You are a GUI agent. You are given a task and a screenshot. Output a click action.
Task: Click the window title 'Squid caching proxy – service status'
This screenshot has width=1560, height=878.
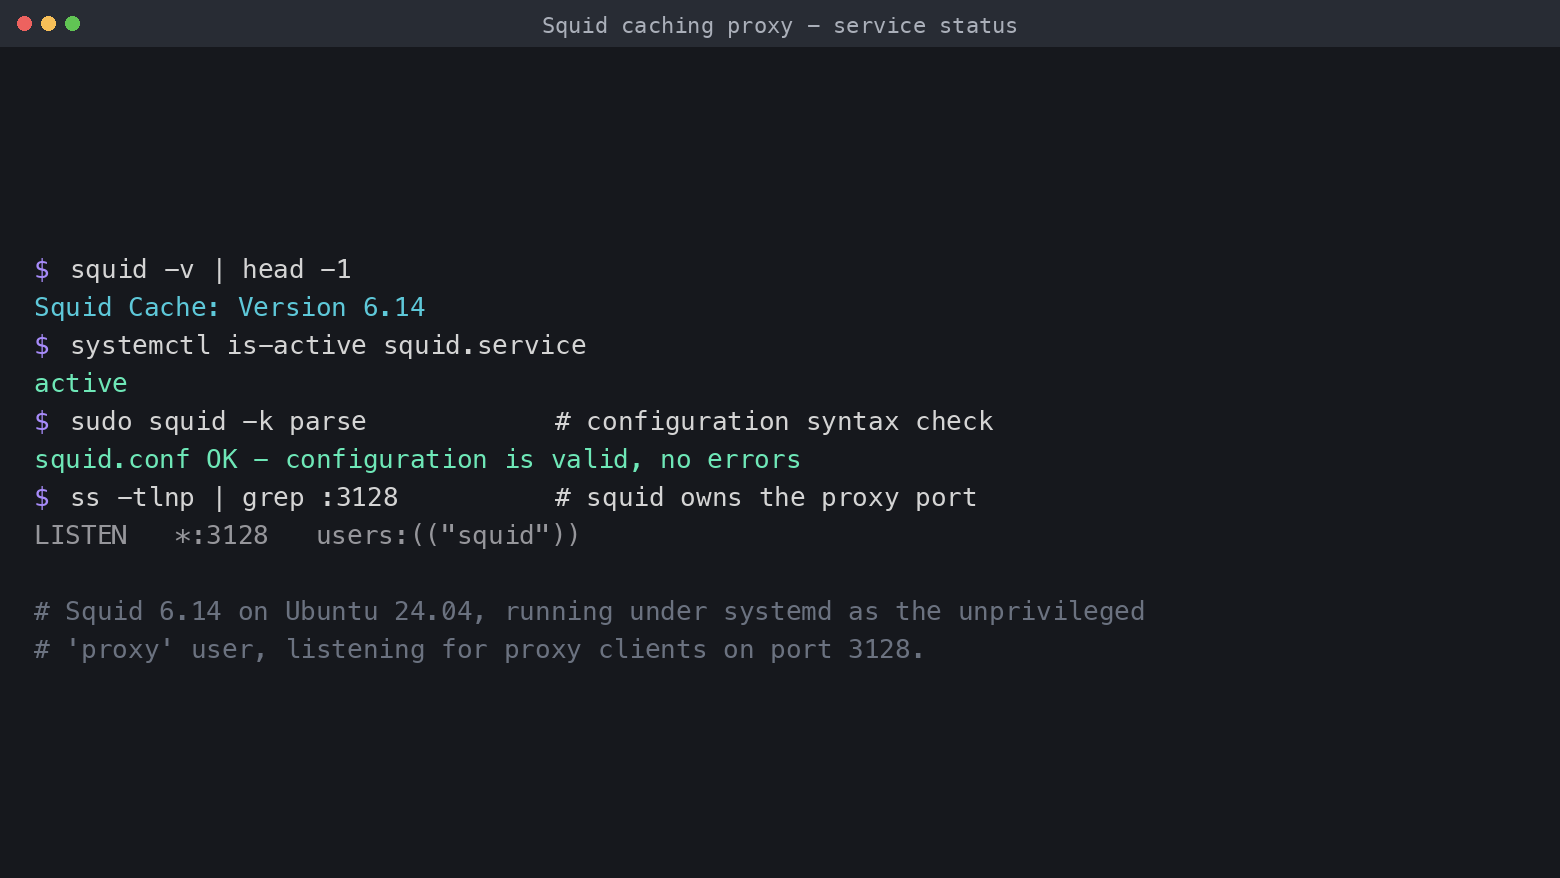coord(779,26)
